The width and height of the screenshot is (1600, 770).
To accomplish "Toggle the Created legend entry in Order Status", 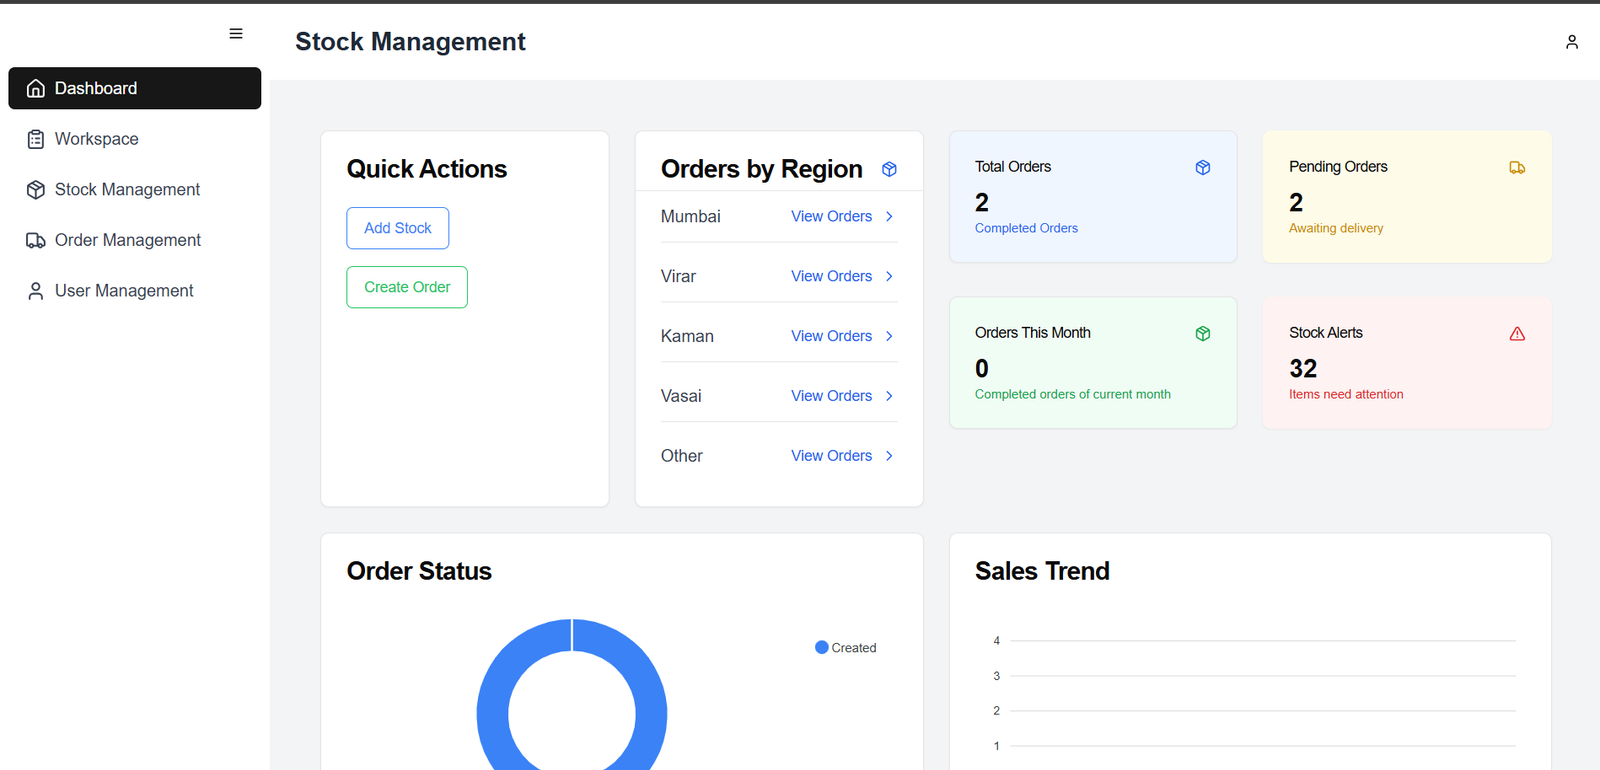I will coord(846,648).
